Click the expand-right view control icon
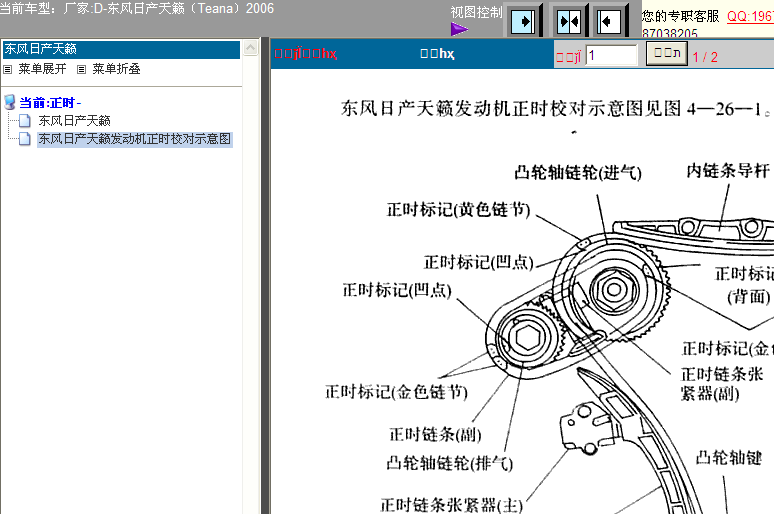774x514 pixels. (523, 21)
